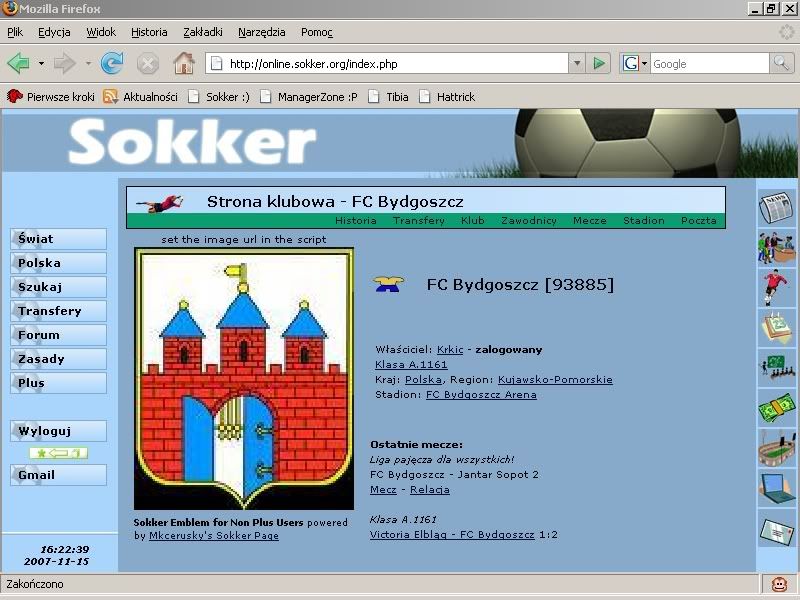Viewport: 800px width, 600px height.
Task: Open Mkcerusky's Sokker Page link
Action: click(214, 535)
